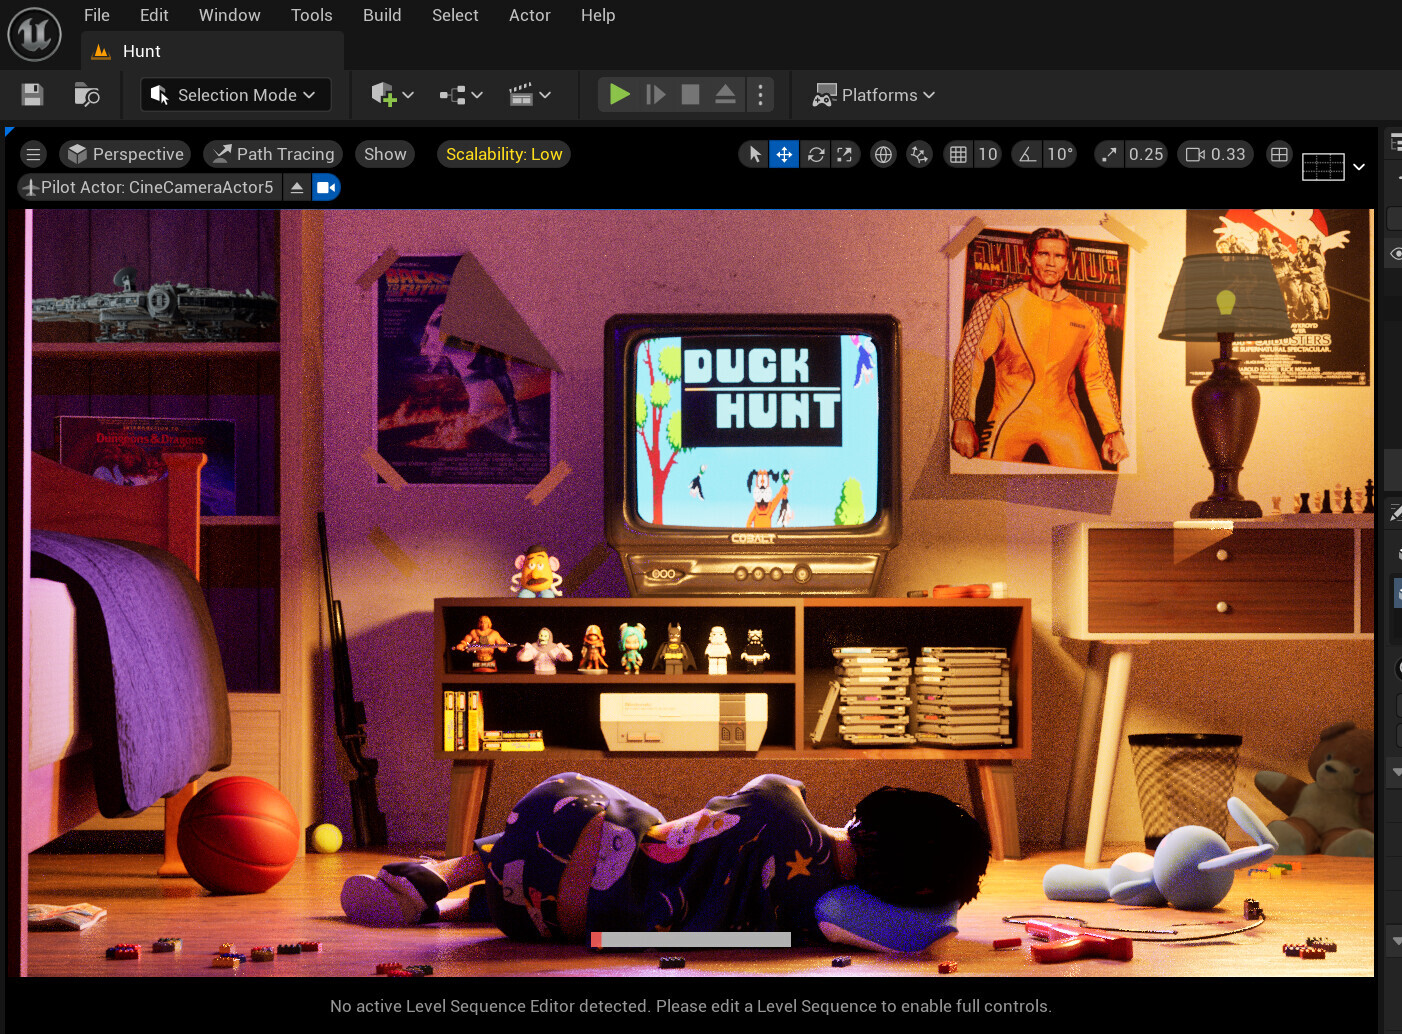
Task: Choose the select objects arrow tool
Action: tap(755, 154)
